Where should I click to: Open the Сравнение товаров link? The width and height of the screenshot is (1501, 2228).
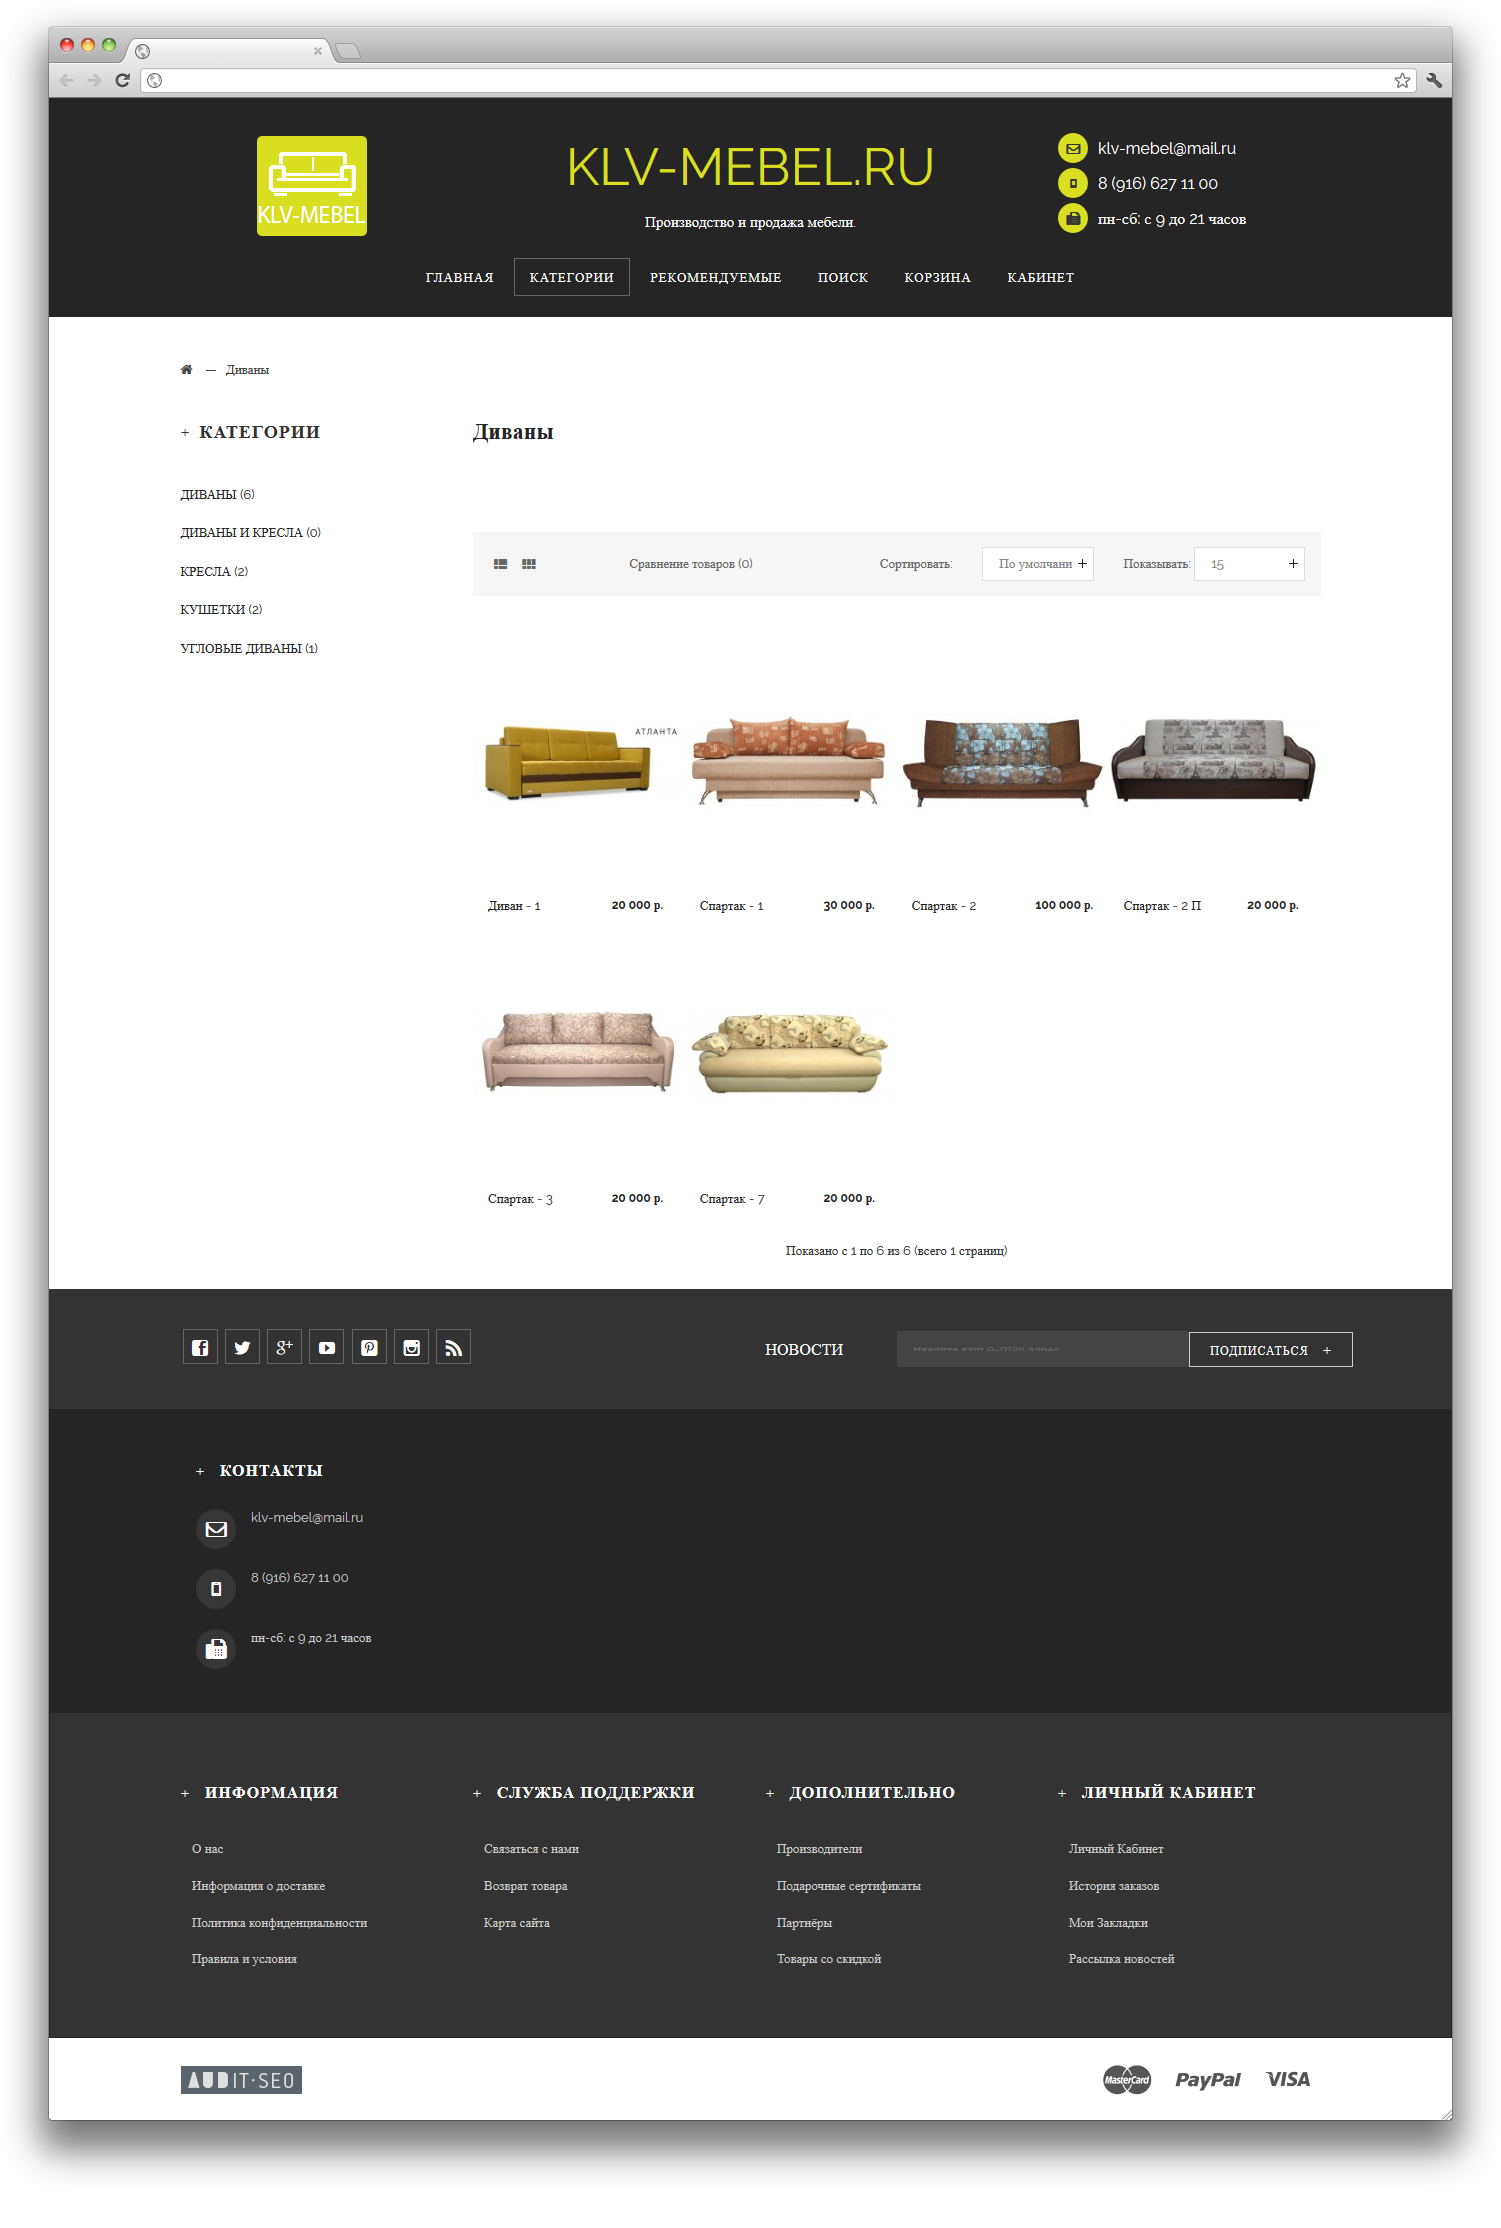point(690,564)
